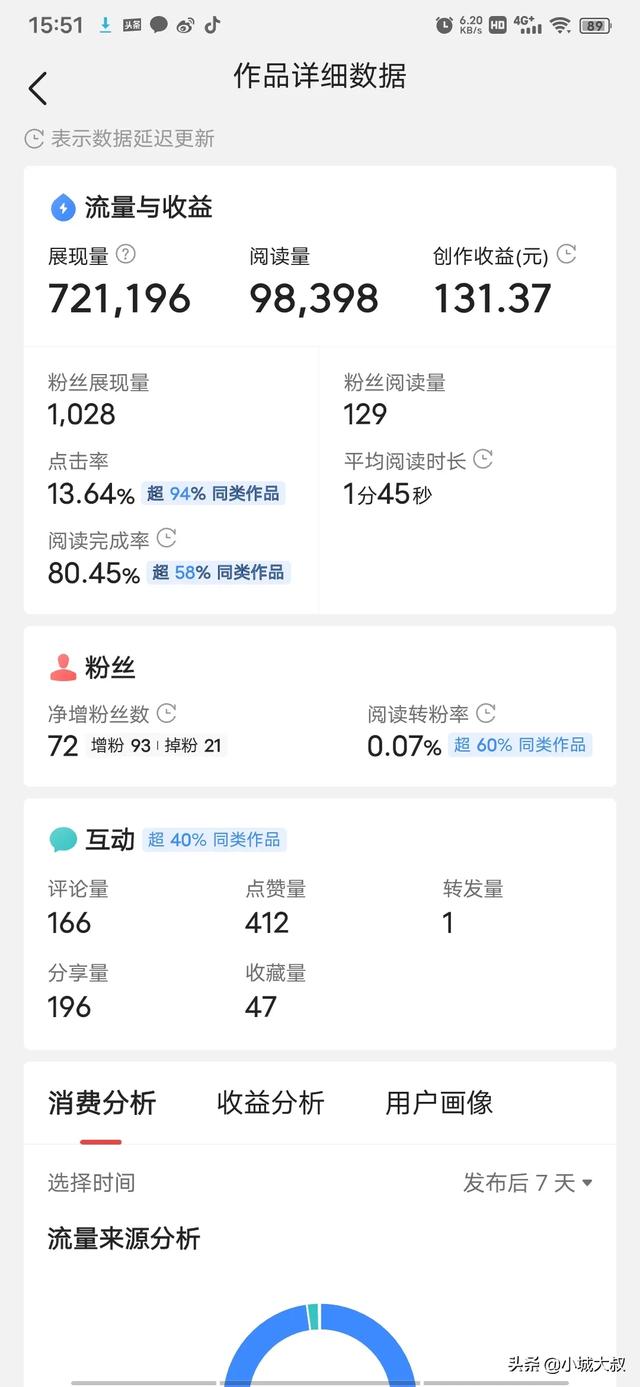
Task: Tap the red person 粉丝 icon
Action: point(63,667)
